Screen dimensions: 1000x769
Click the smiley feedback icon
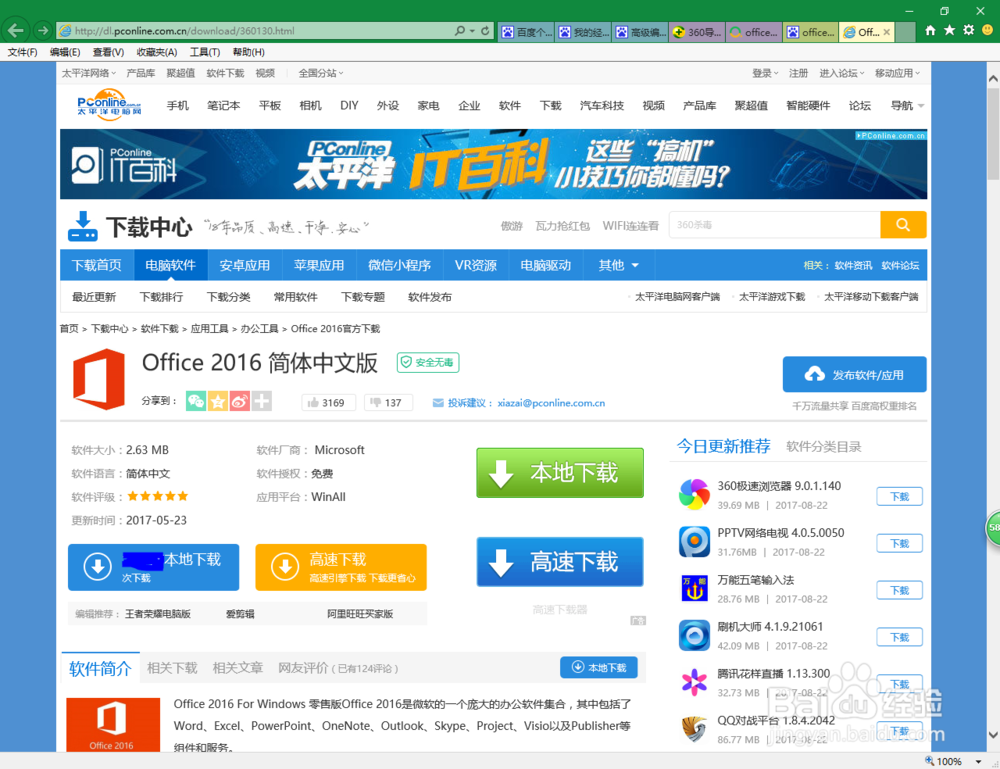coord(987,30)
